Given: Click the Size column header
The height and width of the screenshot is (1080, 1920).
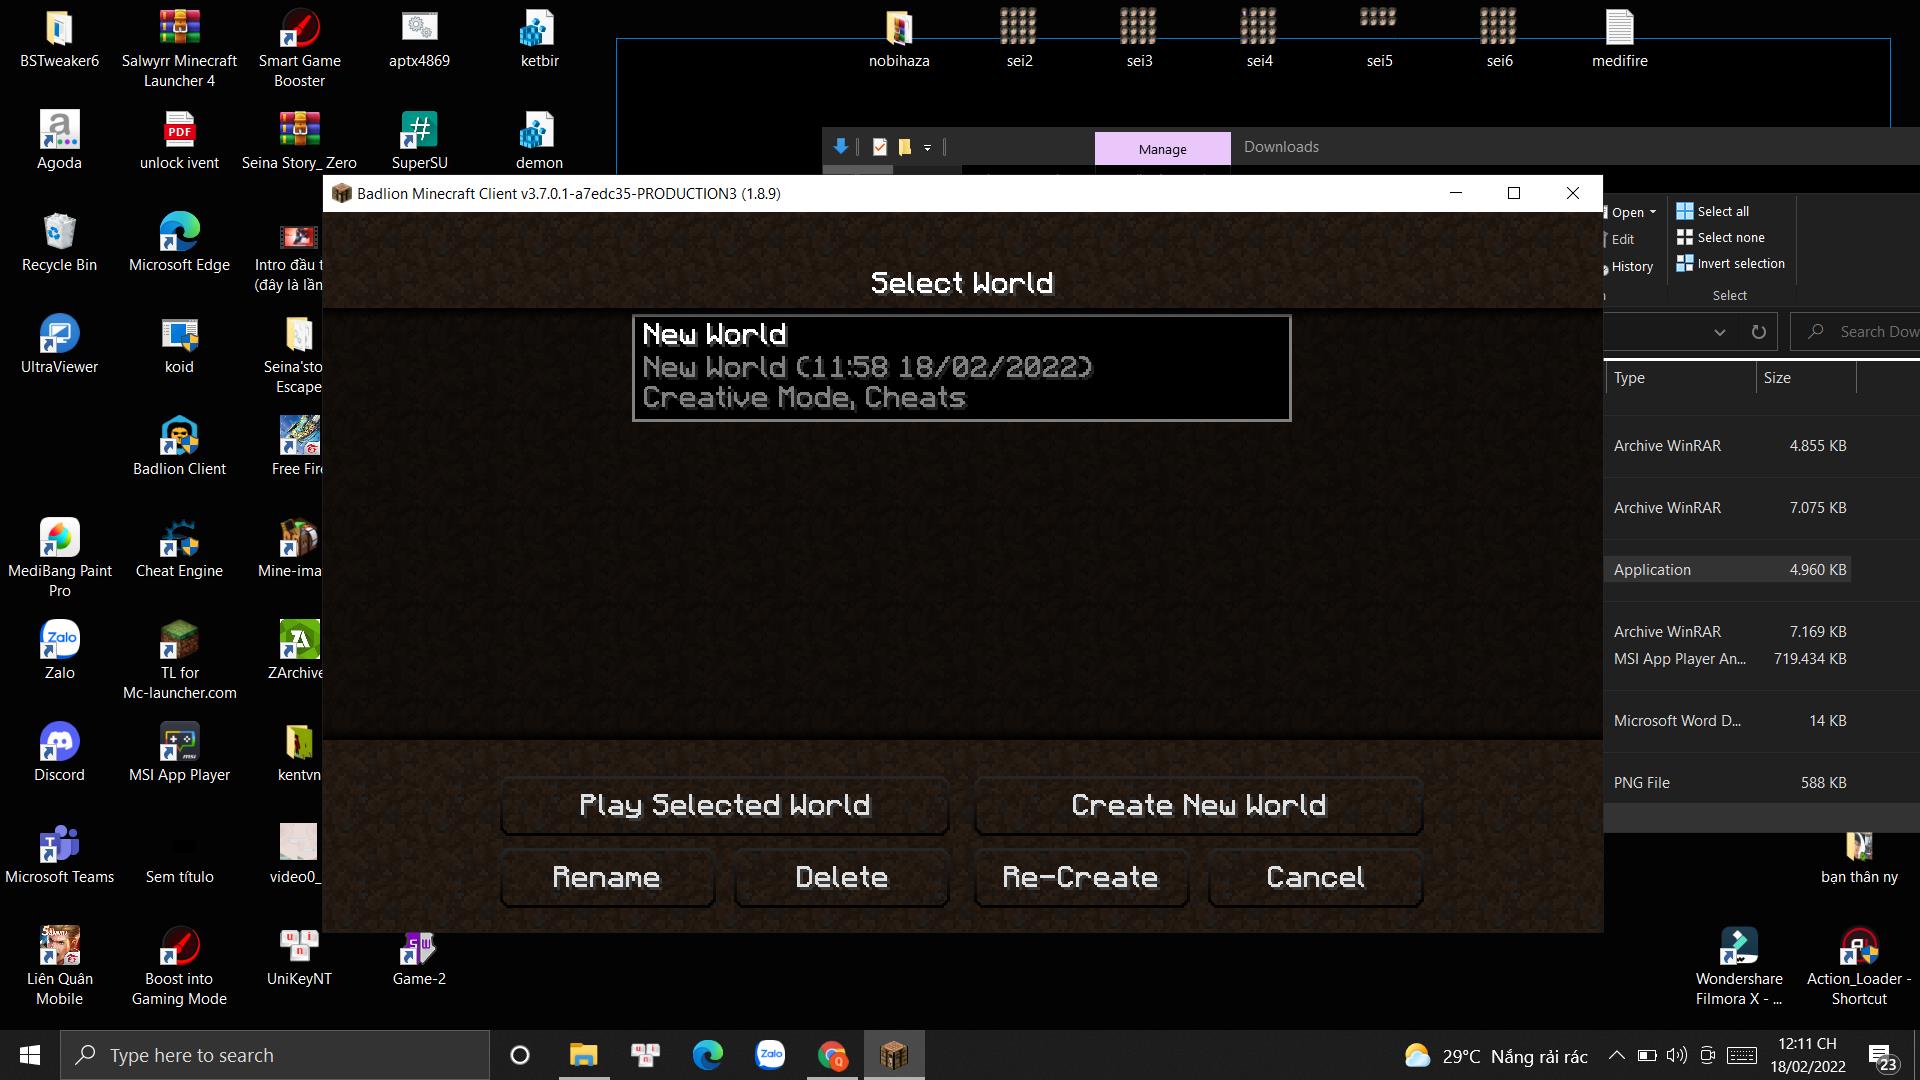Looking at the screenshot, I should [x=1777, y=378].
